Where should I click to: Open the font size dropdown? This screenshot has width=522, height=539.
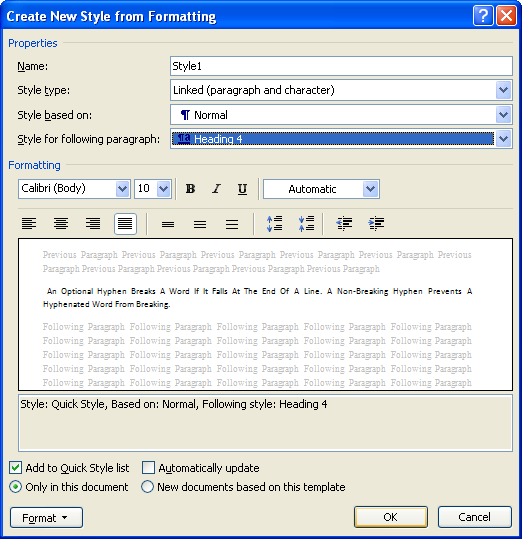click(x=164, y=189)
